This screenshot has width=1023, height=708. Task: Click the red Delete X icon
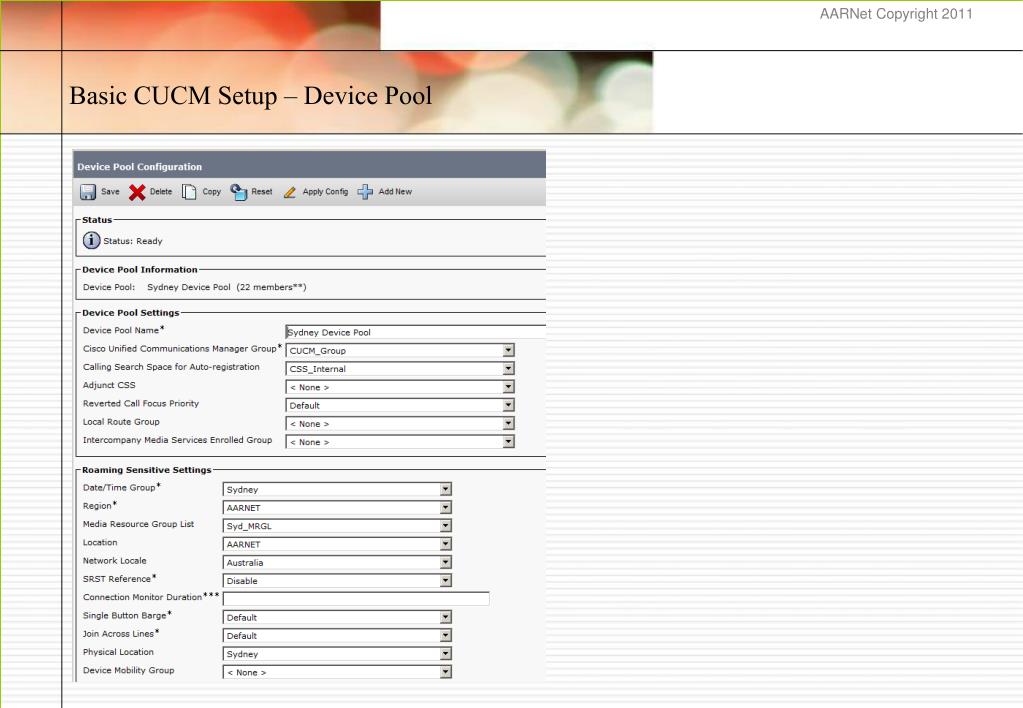point(135,192)
